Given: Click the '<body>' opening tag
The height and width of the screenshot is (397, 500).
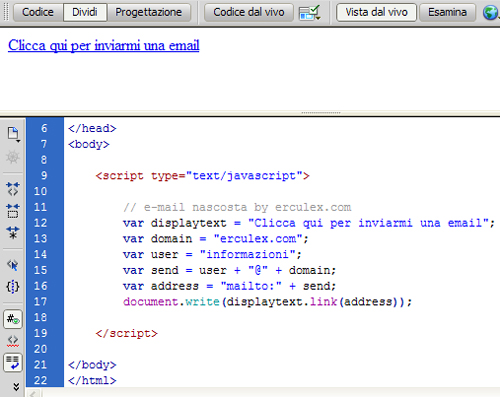Looking at the screenshot, I should point(89,144).
